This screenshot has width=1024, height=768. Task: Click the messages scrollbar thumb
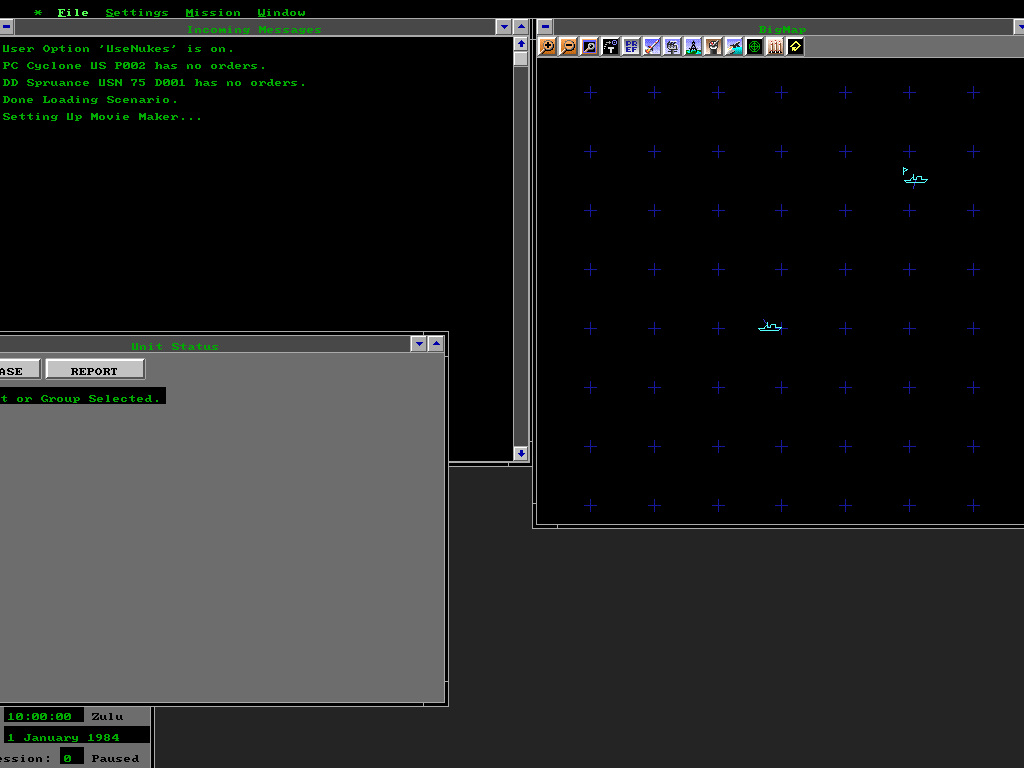pyautogui.click(x=520, y=59)
